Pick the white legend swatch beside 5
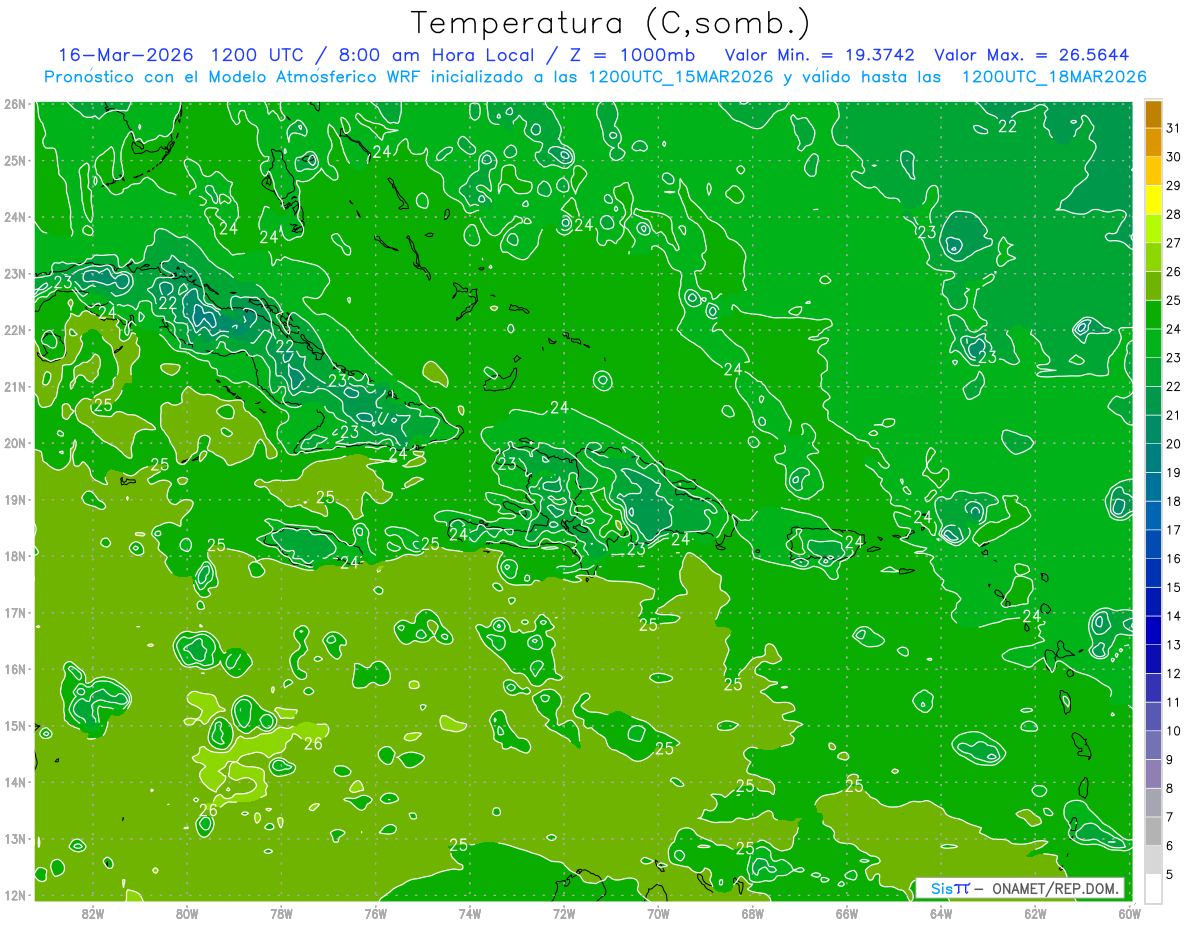The image size is (1200, 927). coord(1153,888)
